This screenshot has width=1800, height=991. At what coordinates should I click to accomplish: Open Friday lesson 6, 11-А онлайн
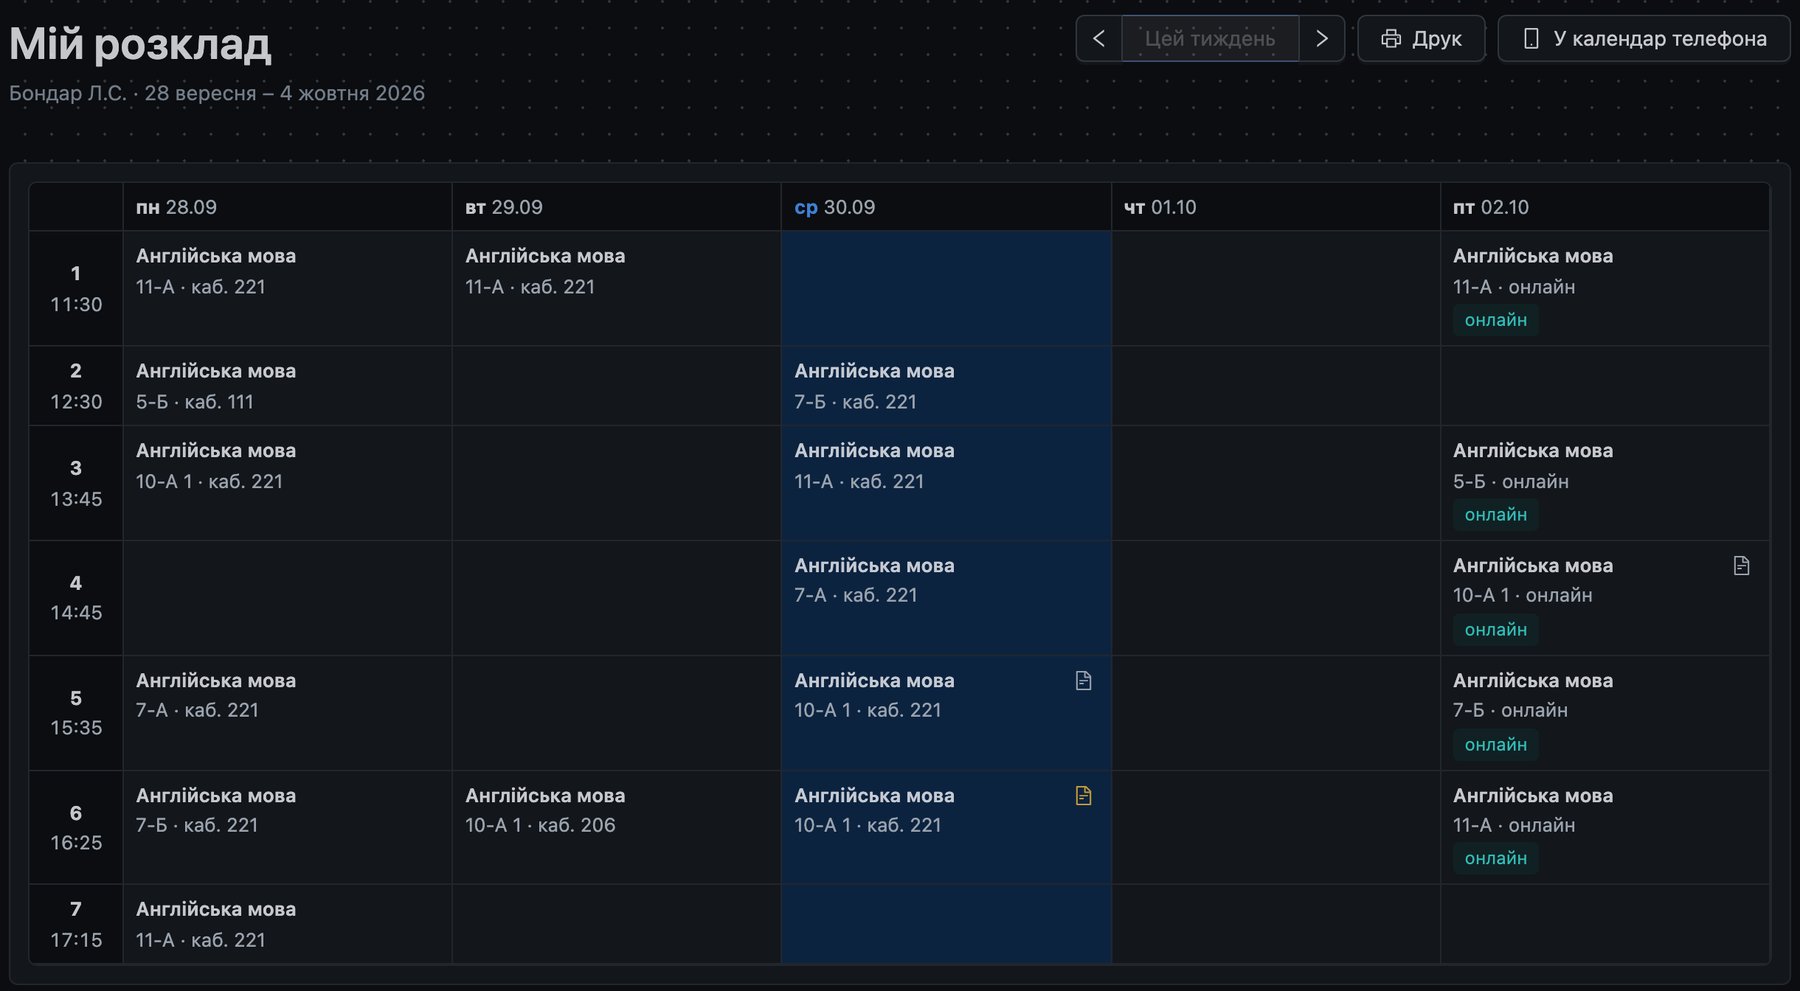click(x=1604, y=827)
